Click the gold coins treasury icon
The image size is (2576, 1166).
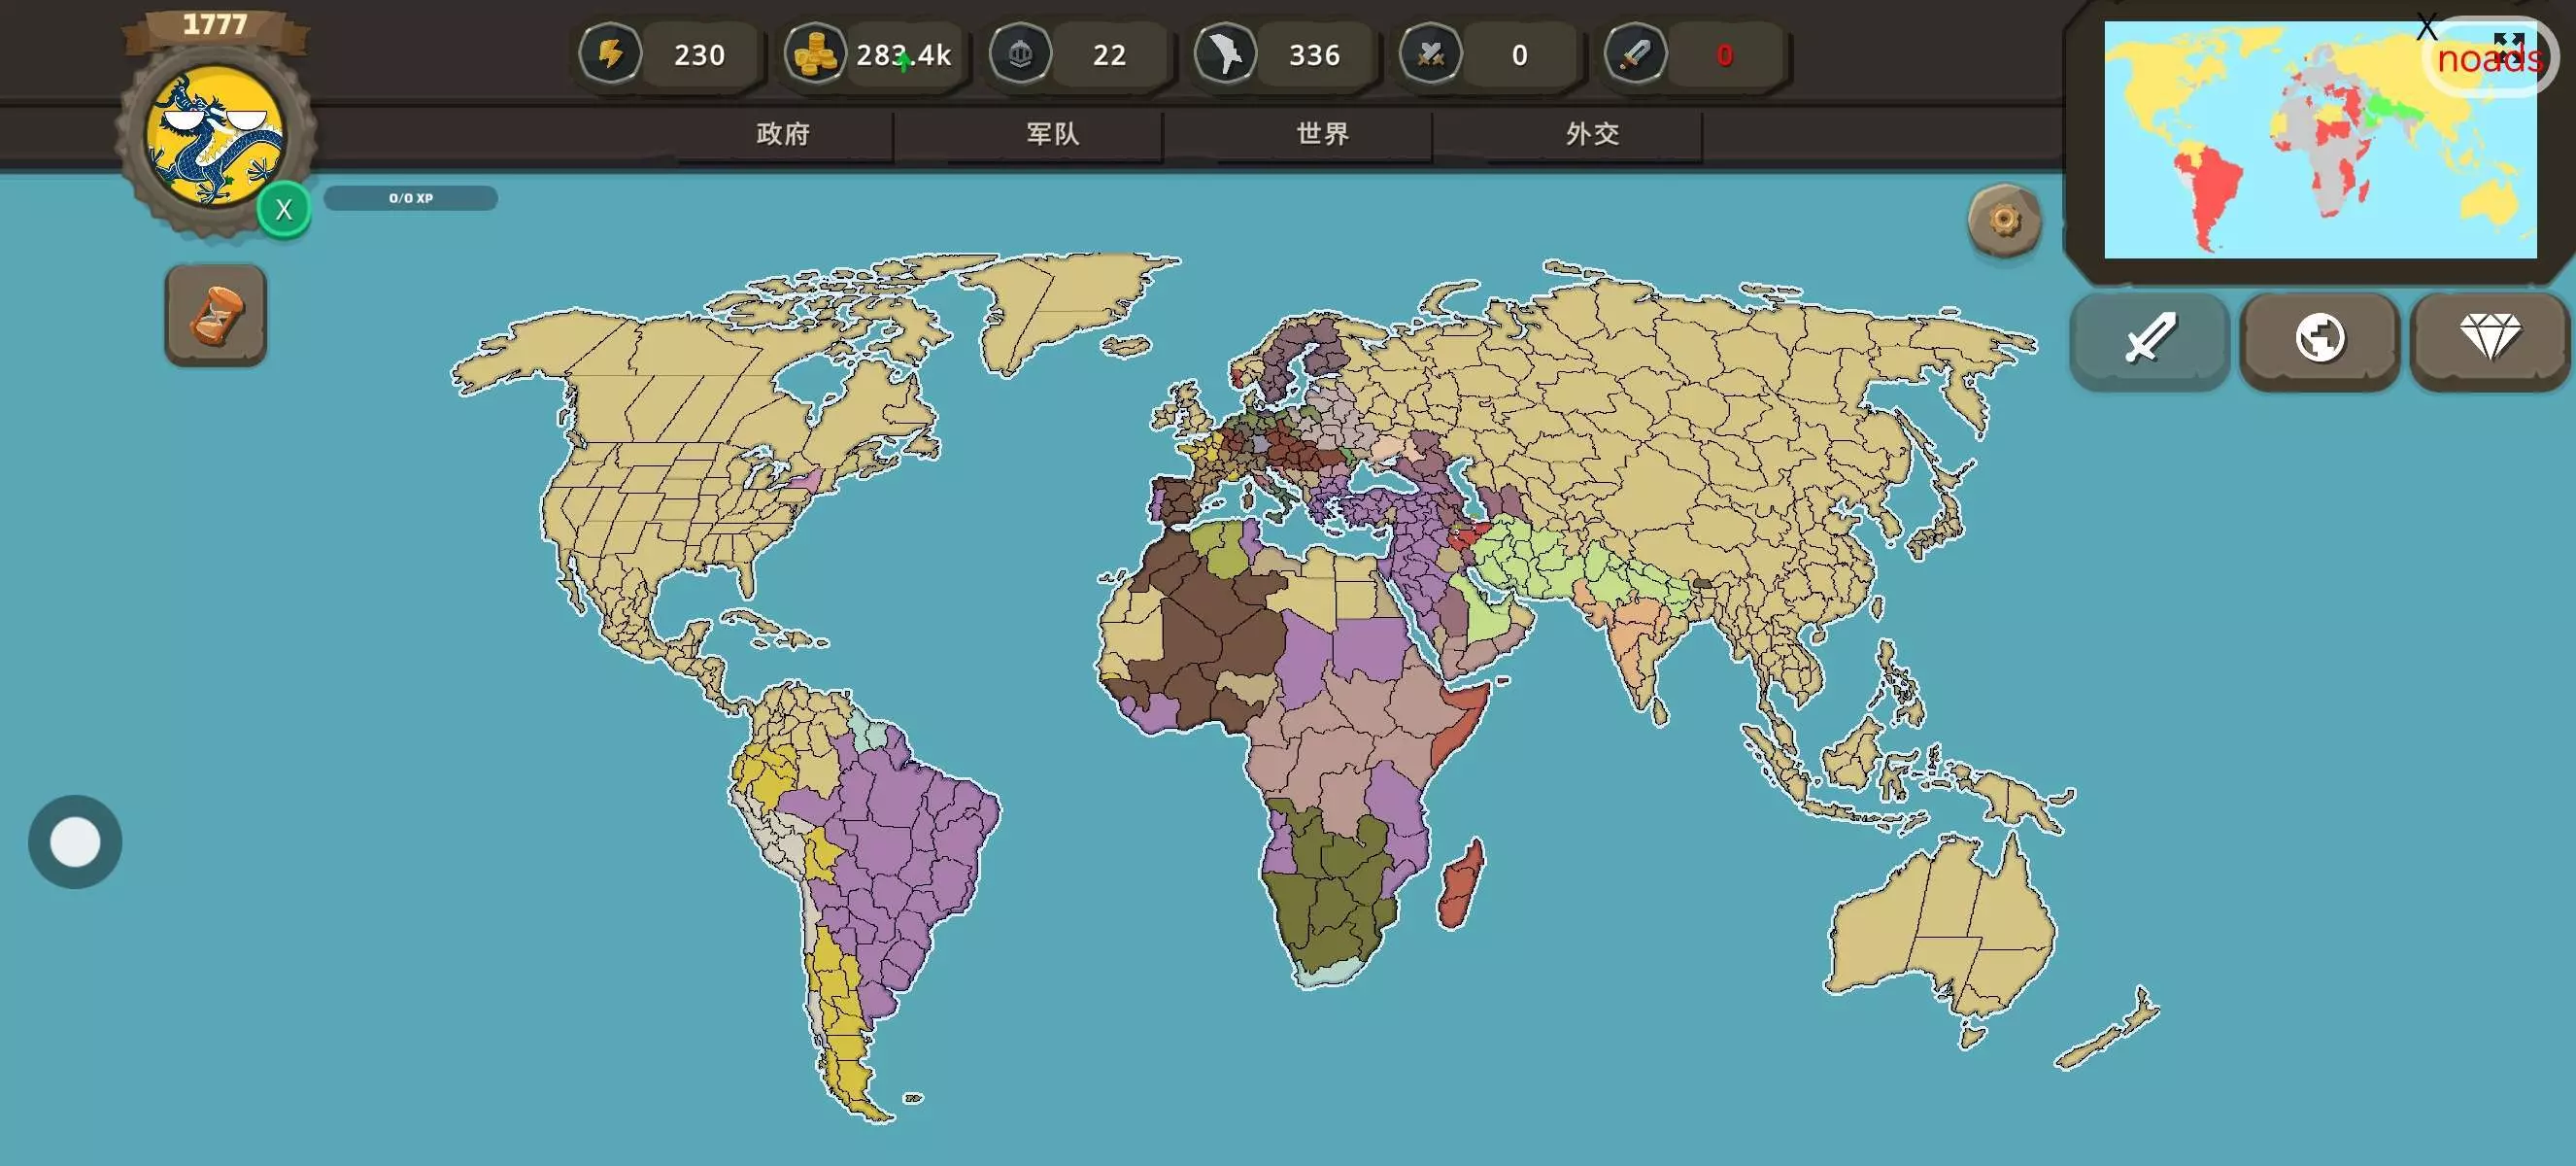point(814,54)
